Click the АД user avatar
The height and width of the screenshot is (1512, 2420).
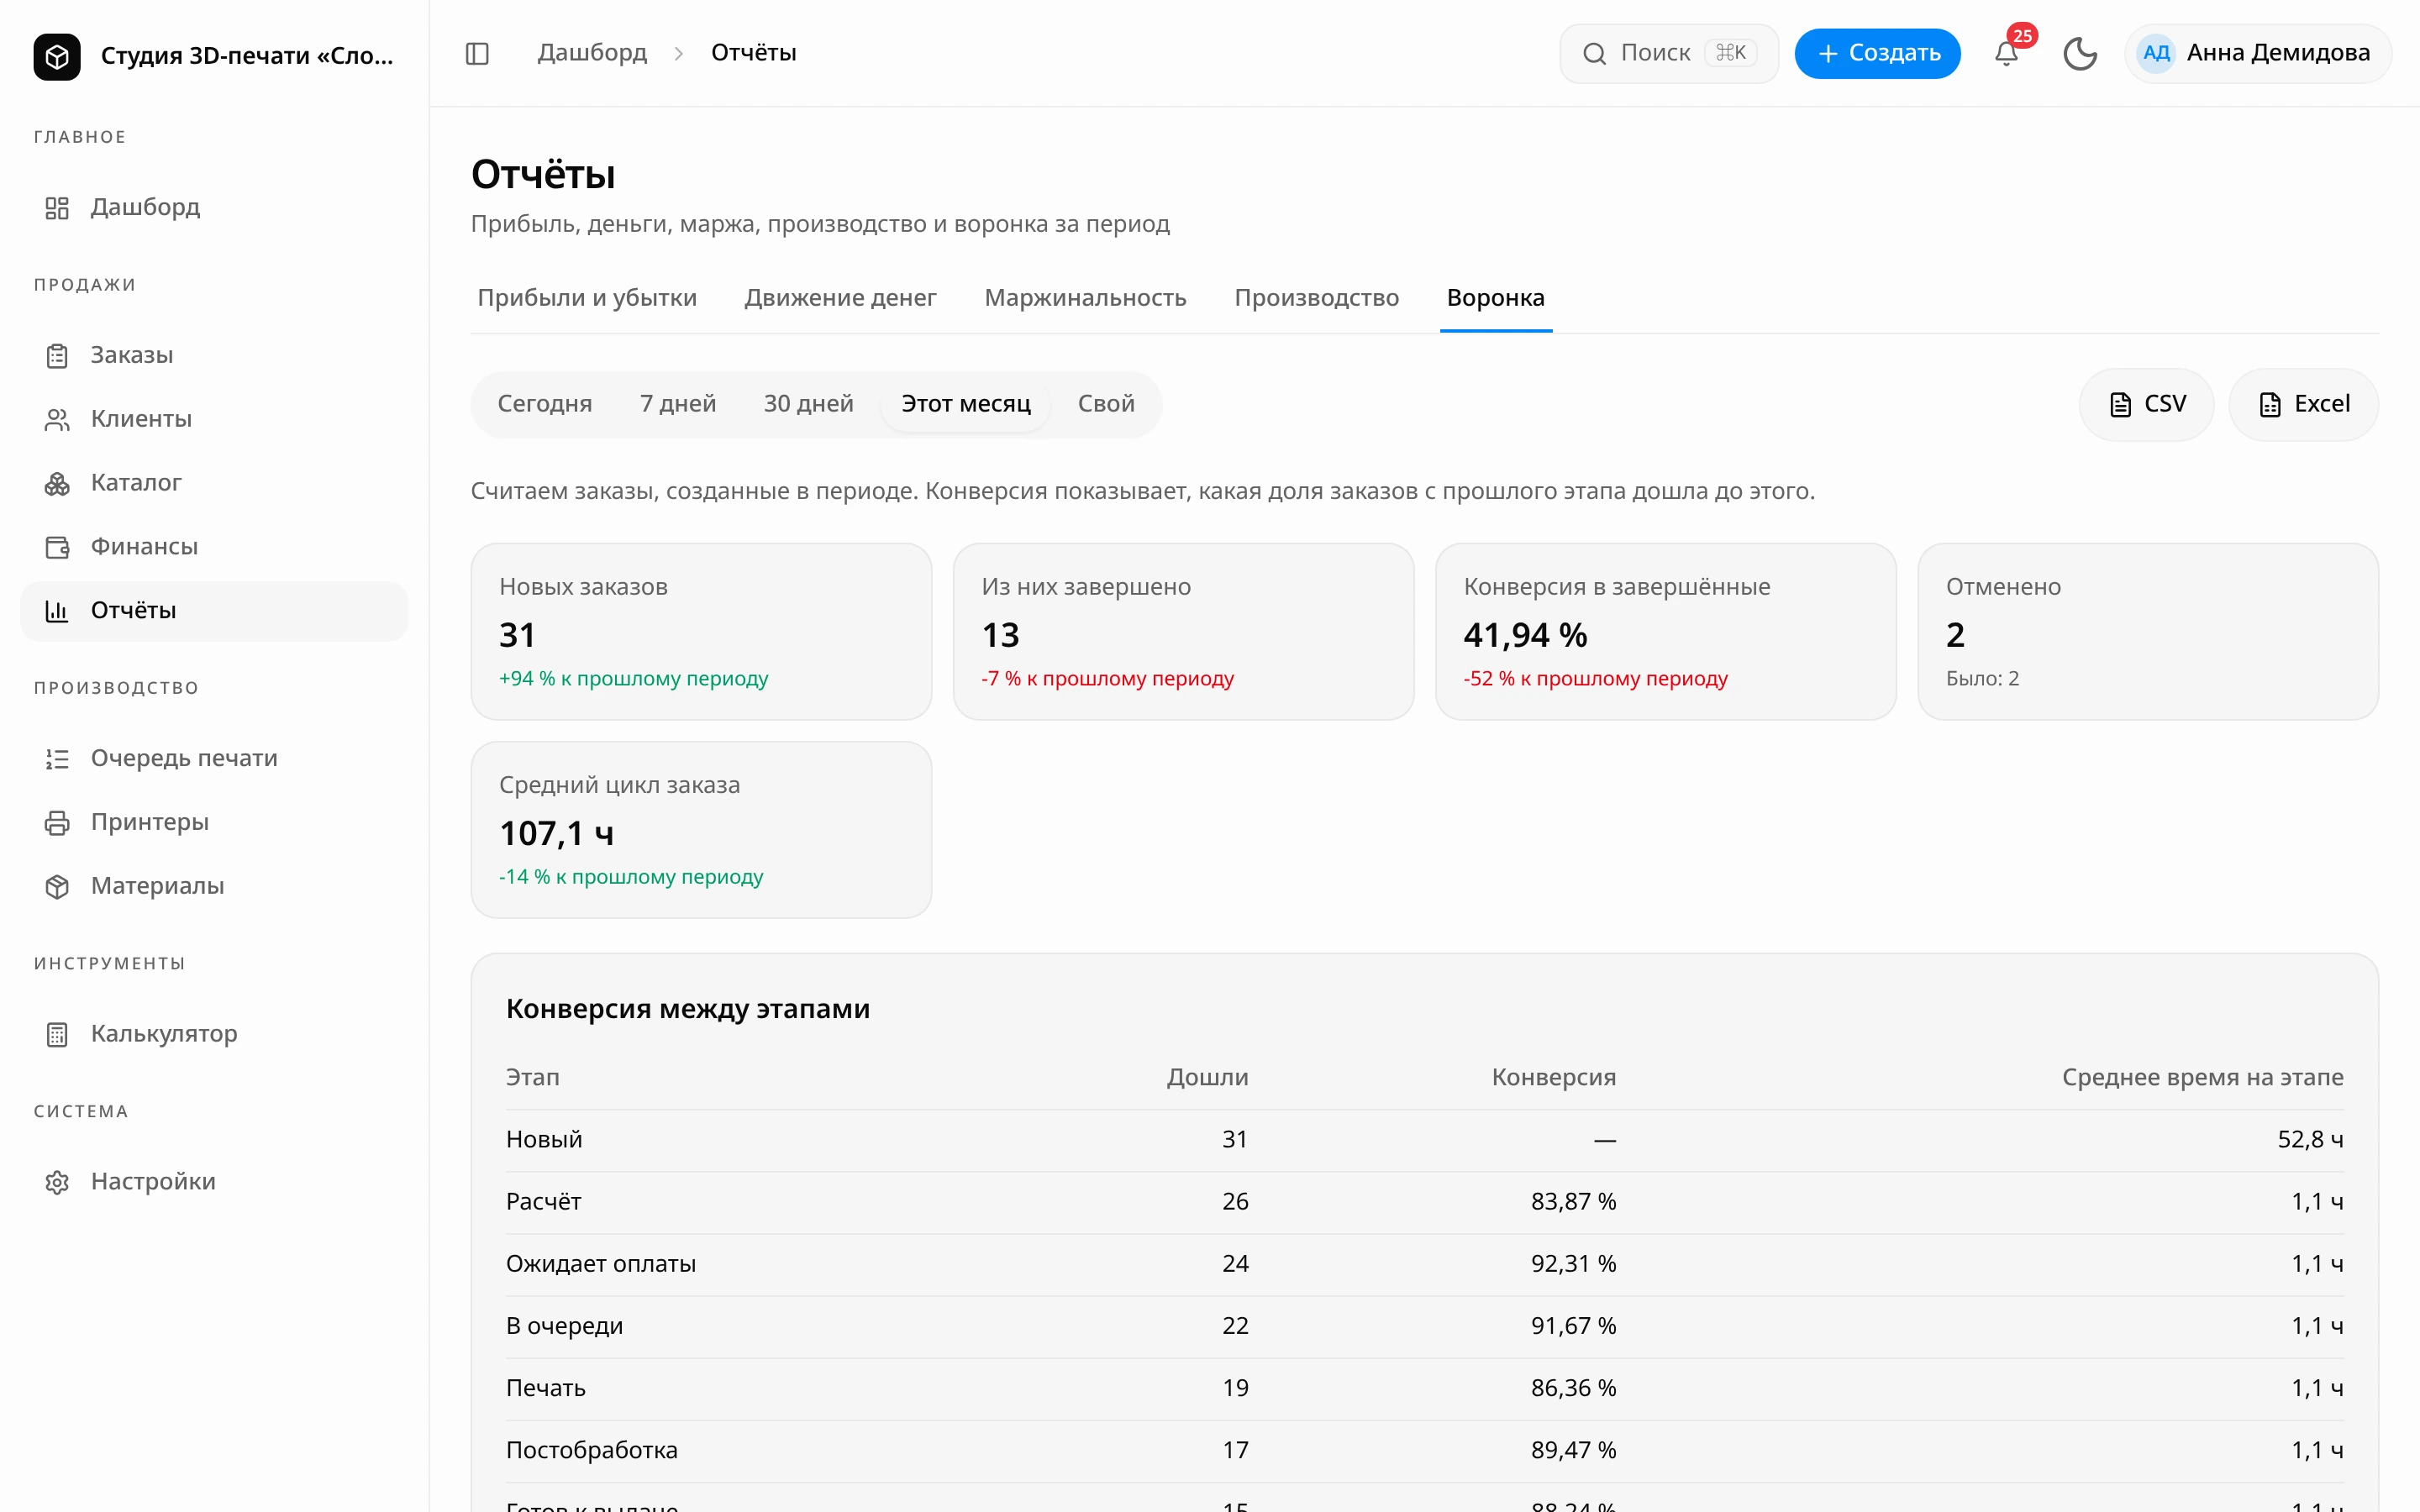[2156, 53]
